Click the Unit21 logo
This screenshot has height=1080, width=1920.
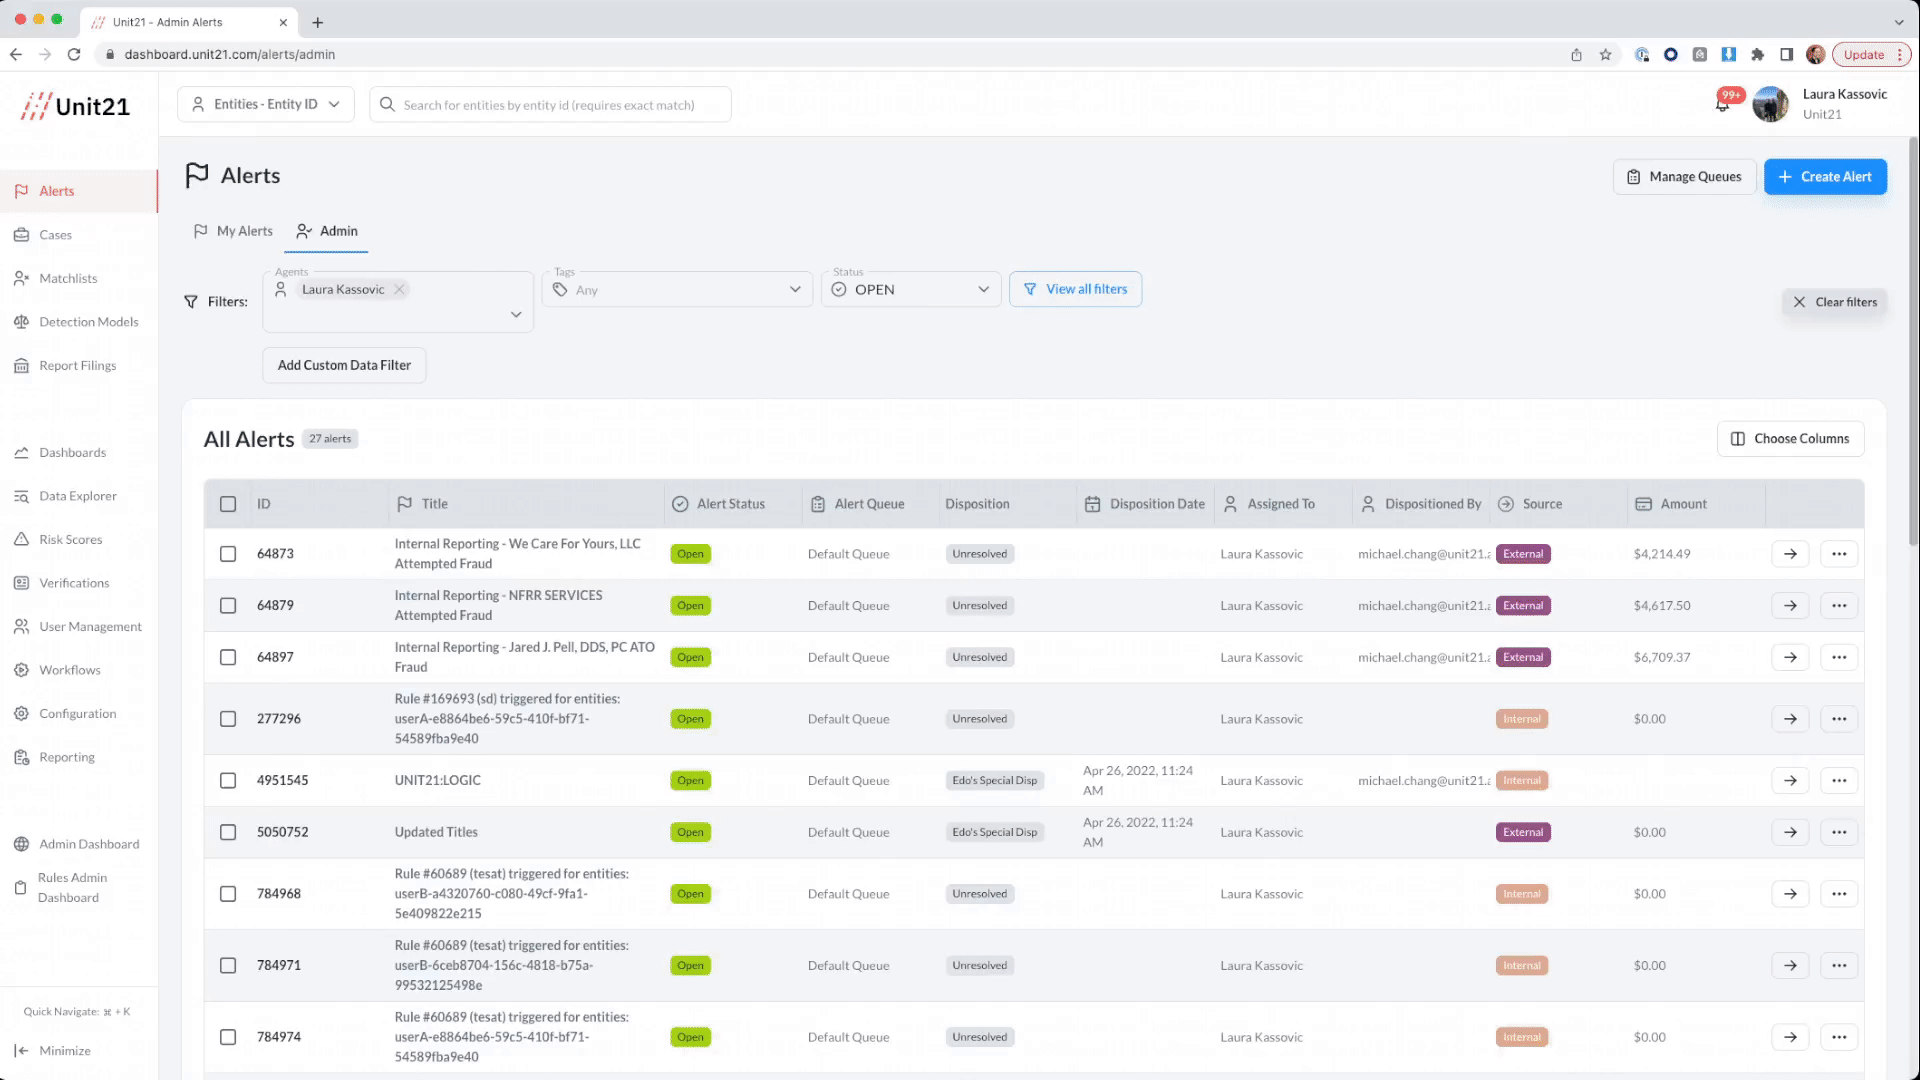click(76, 106)
